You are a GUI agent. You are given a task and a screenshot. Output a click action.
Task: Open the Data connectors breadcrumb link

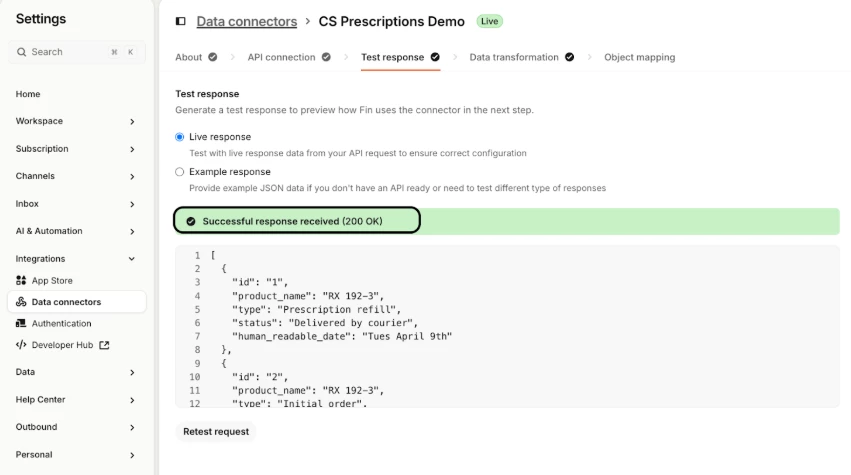(x=246, y=21)
